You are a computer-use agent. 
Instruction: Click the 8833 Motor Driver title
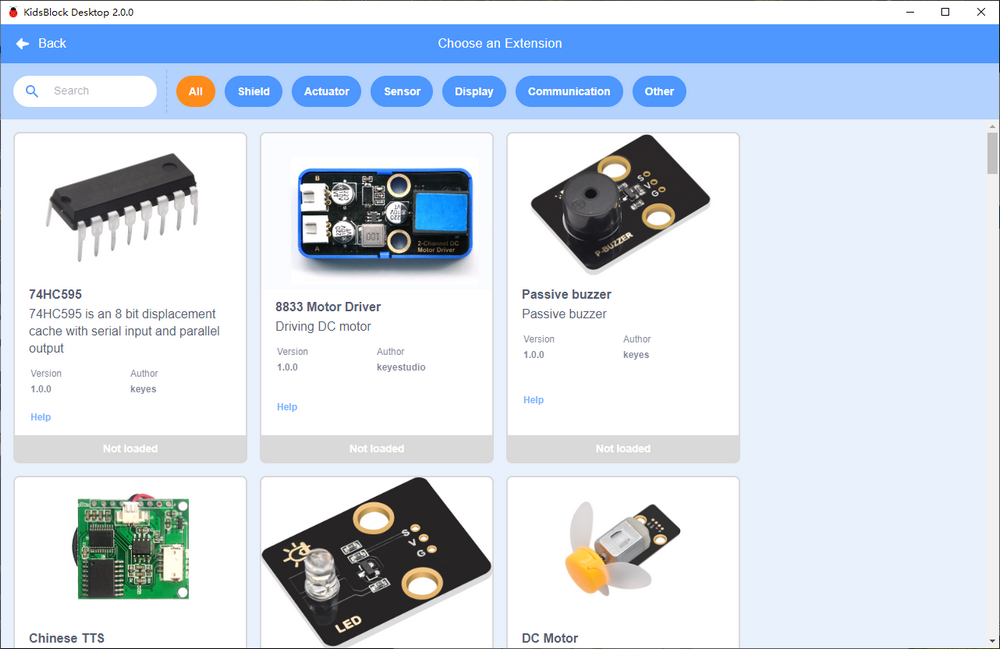[328, 307]
